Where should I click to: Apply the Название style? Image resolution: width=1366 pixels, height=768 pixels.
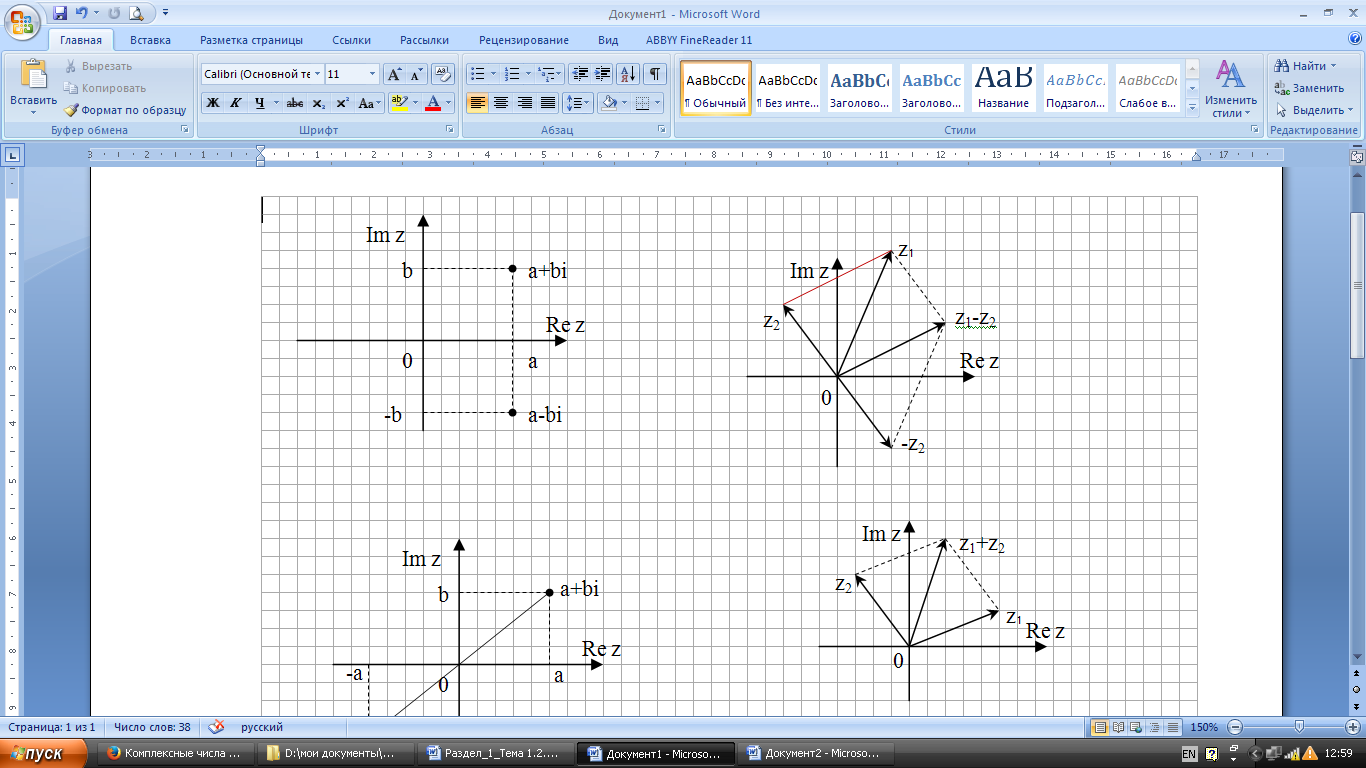[1004, 88]
